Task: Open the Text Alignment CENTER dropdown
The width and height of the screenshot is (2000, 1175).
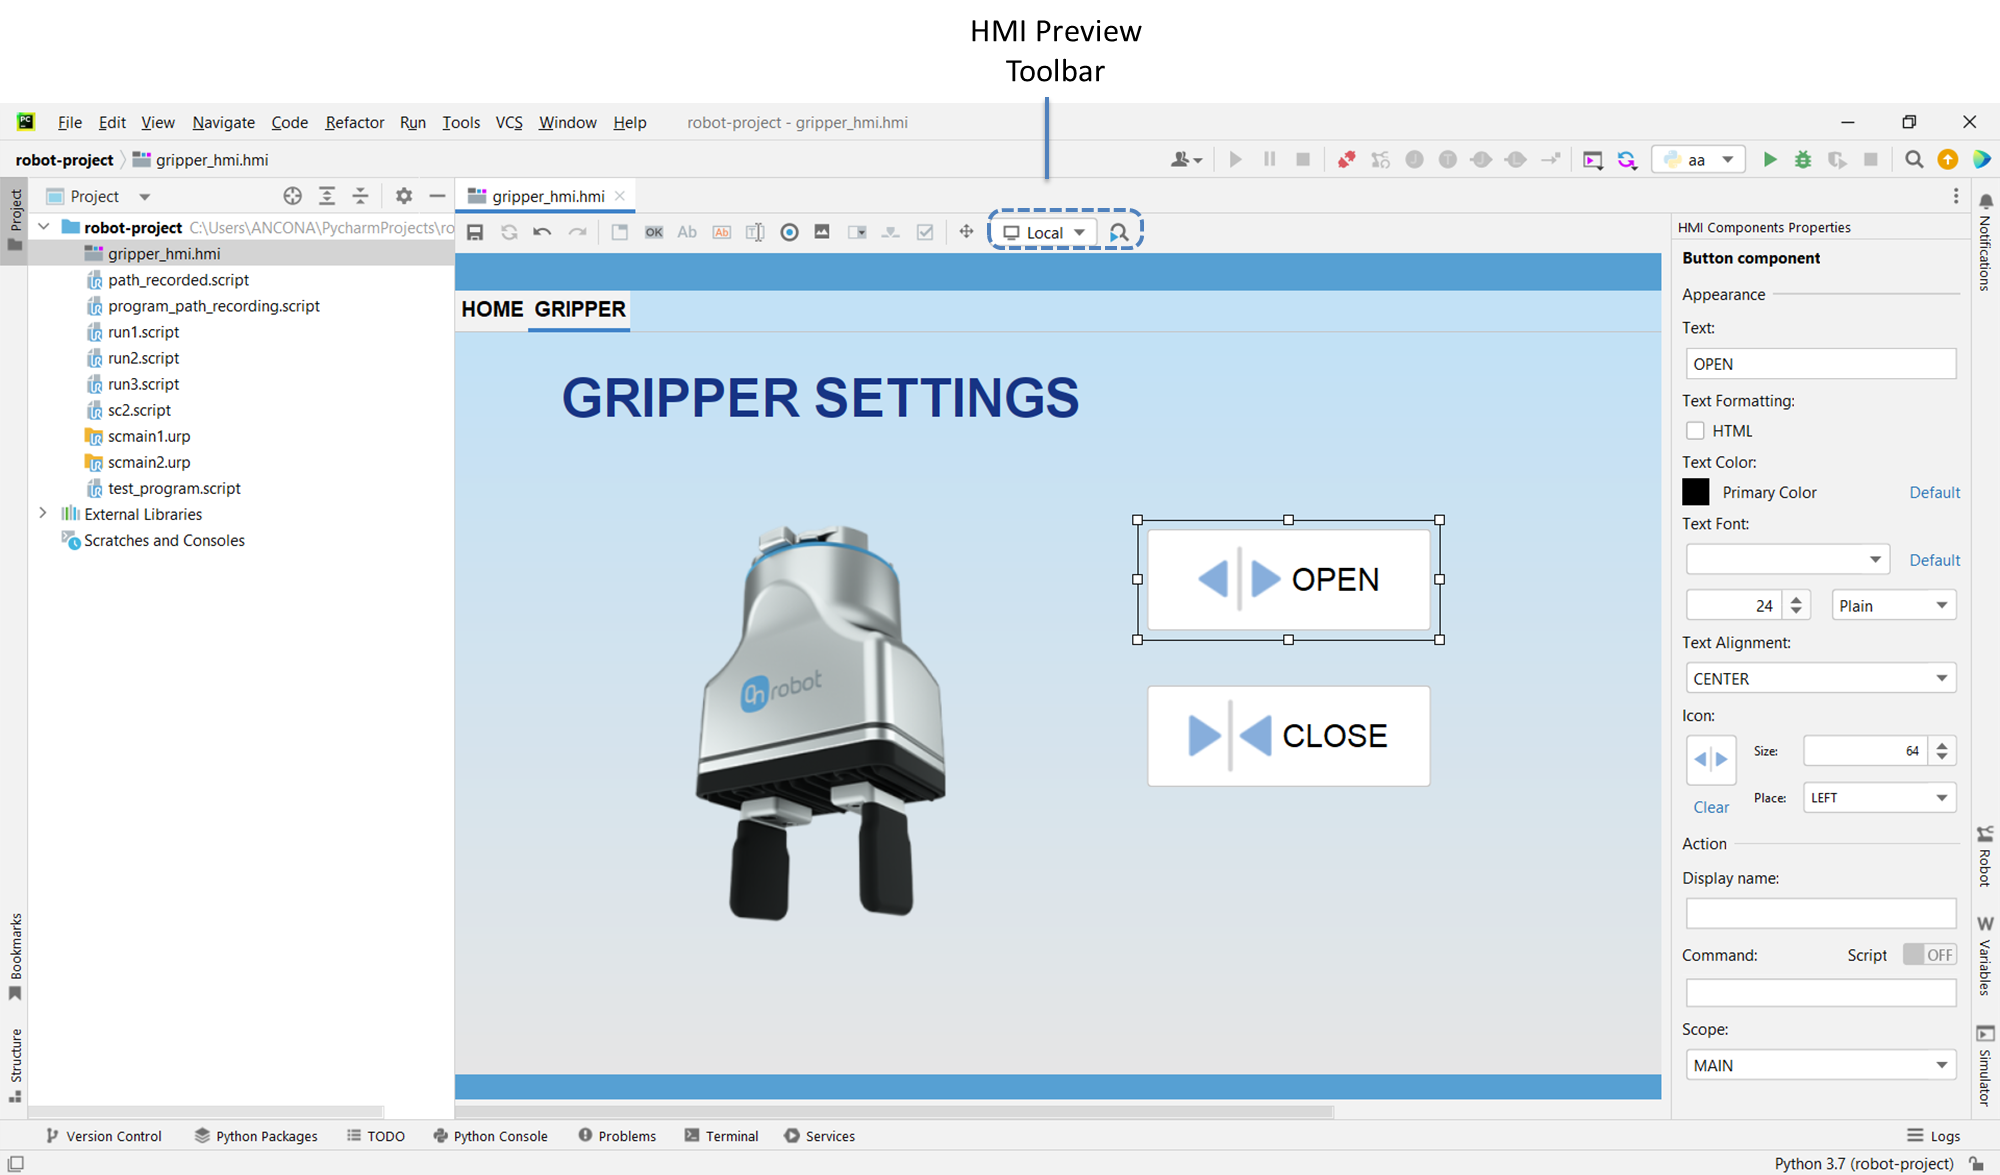Action: 1820,678
